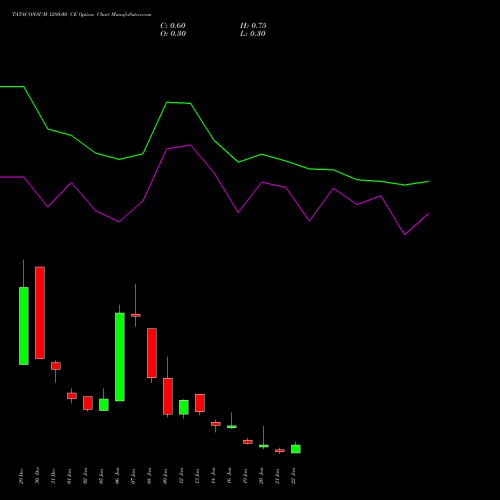Click the '09 Jan' date label
This screenshot has width=500, height=500.
click(165, 476)
